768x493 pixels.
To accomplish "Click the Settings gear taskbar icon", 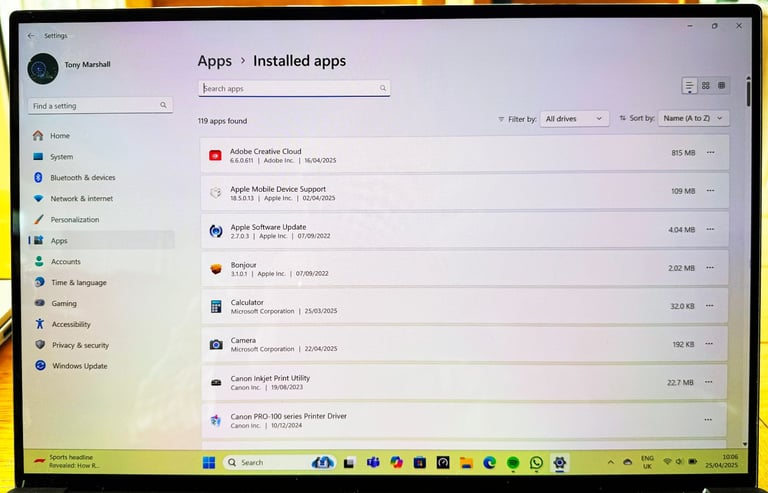I will coord(559,462).
